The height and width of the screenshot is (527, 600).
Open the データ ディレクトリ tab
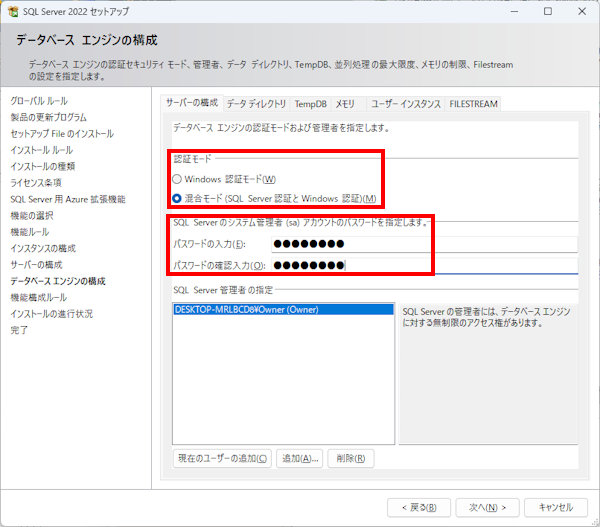coord(256,104)
